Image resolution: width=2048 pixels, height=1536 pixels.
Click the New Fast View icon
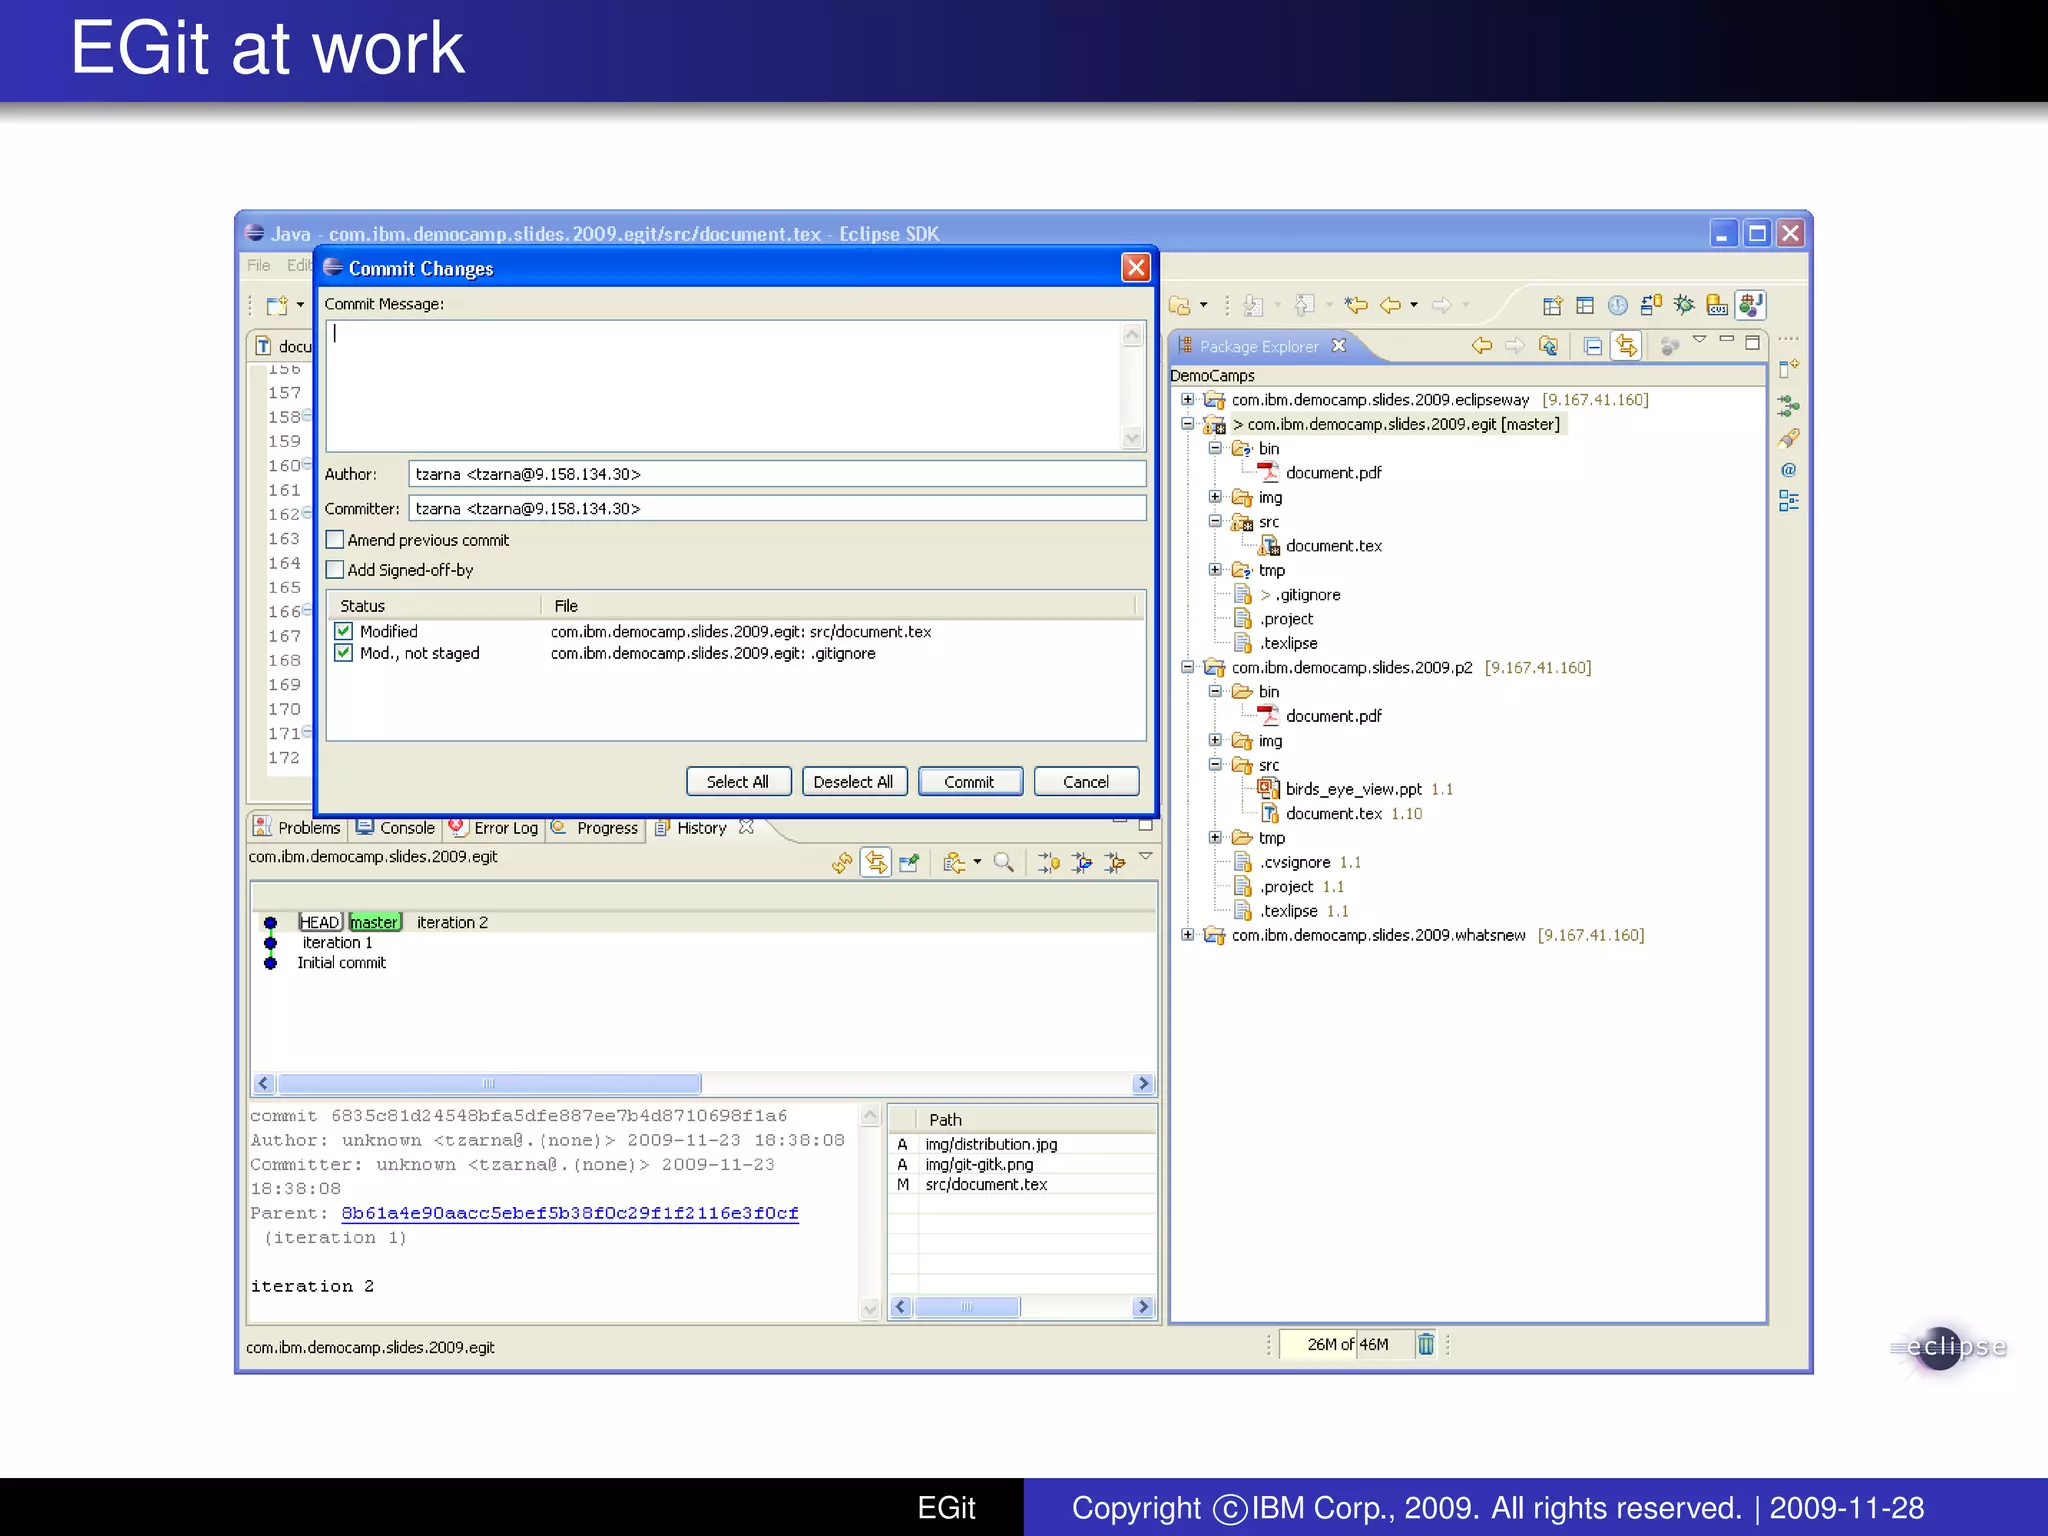tap(1789, 369)
